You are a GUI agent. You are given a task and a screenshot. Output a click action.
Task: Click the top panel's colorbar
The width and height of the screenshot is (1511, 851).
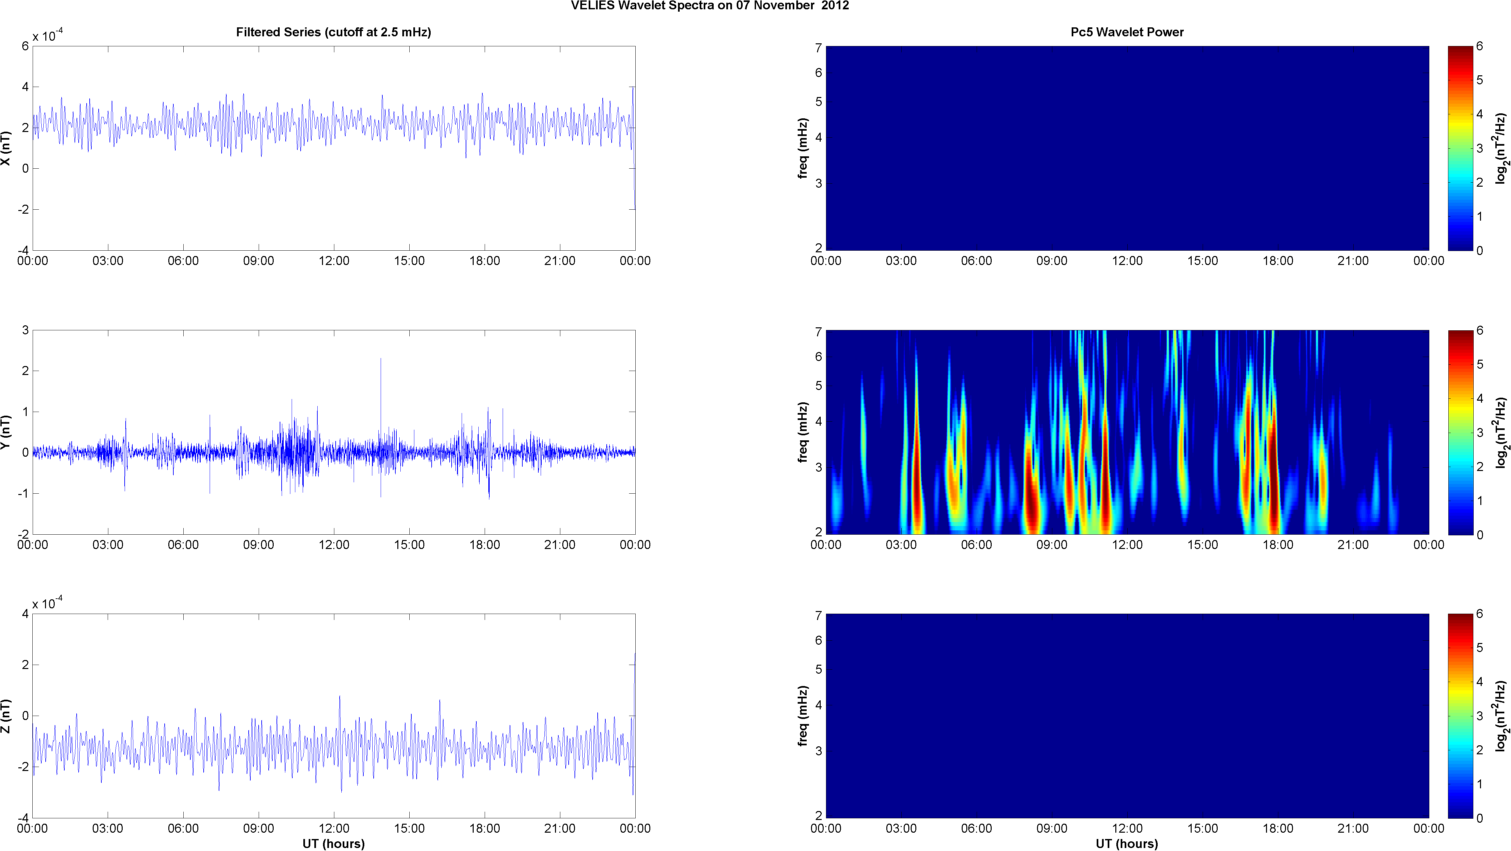pyautogui.click(x=1460, y=148)
